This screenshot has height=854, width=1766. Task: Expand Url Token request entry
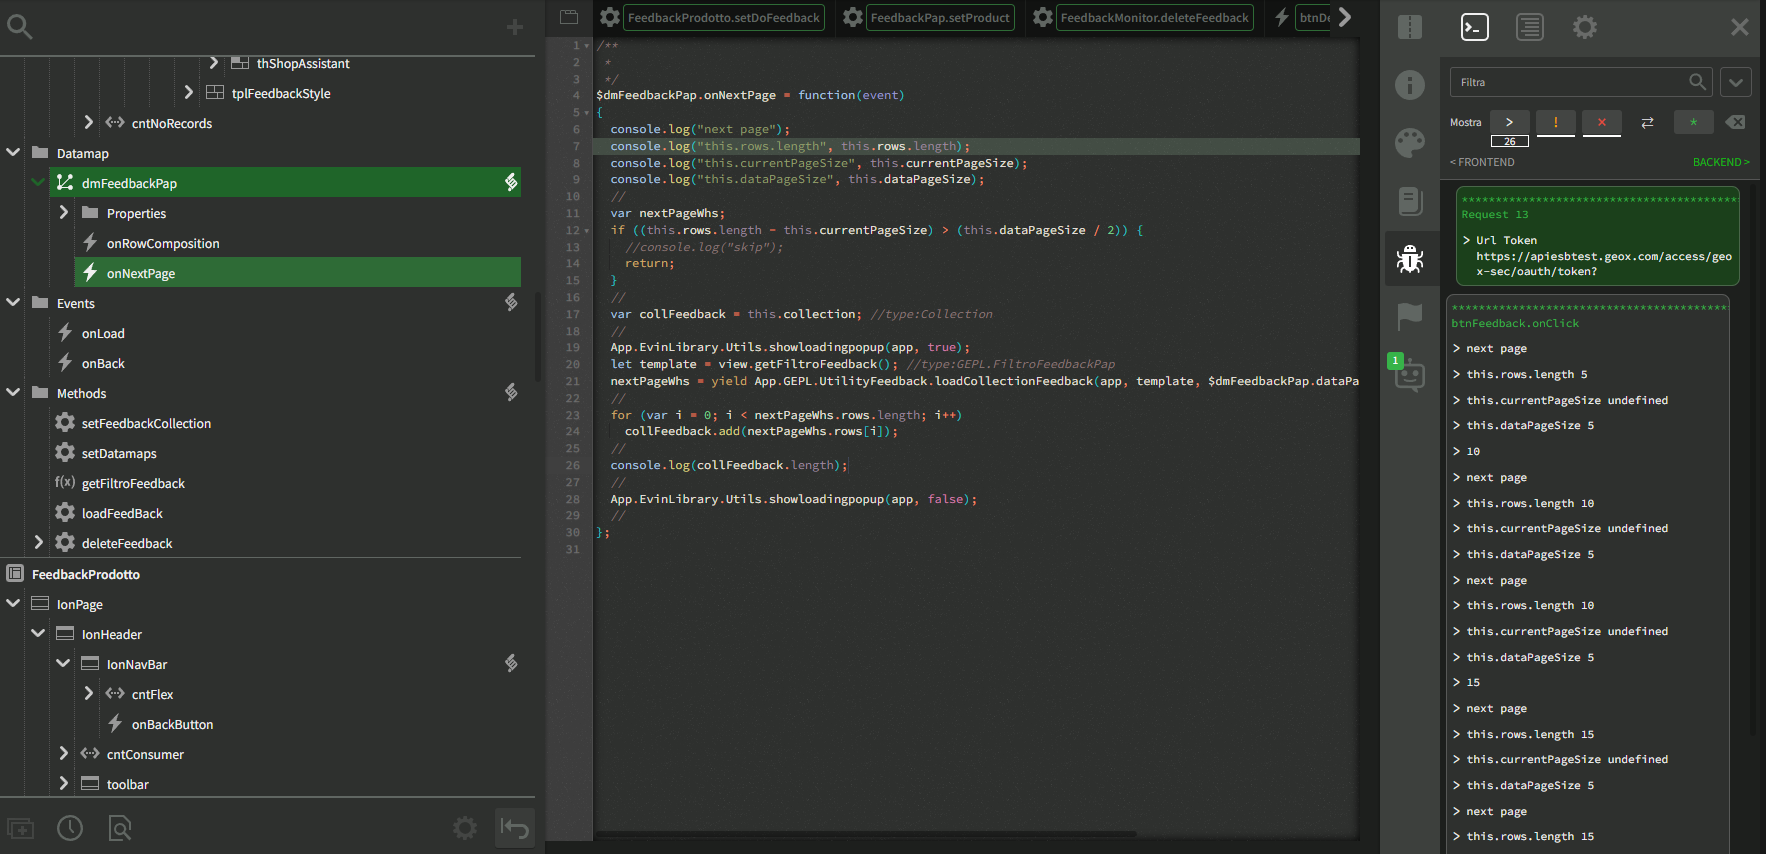[x=1466, y=240]
